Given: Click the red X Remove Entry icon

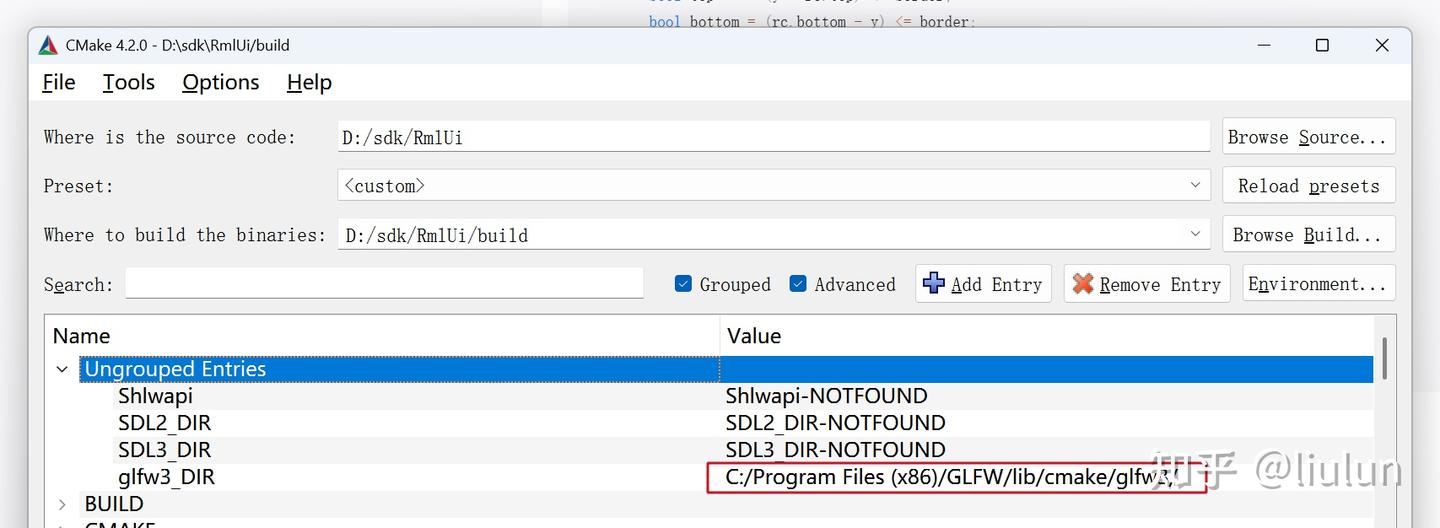Looking at the screenshot, I should (1083, 284).
